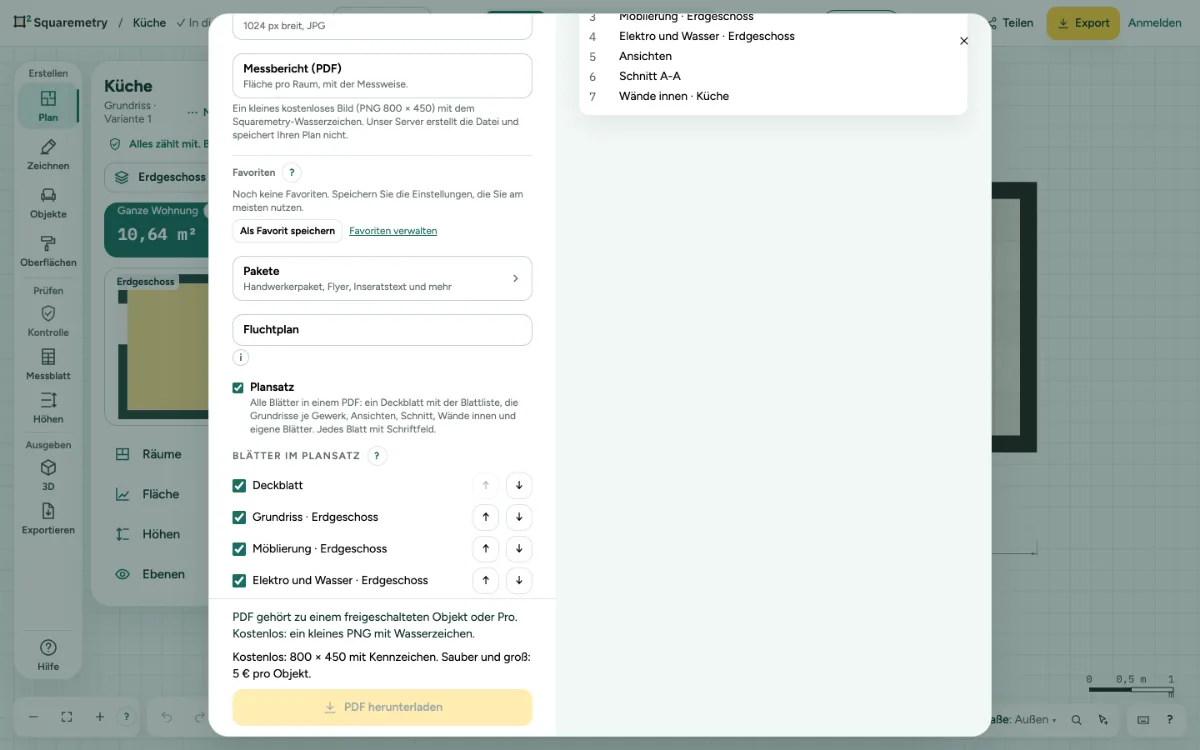Uncheck the Deckblatt sheet
Screen dimensions: 1200x750
point(239,486)
